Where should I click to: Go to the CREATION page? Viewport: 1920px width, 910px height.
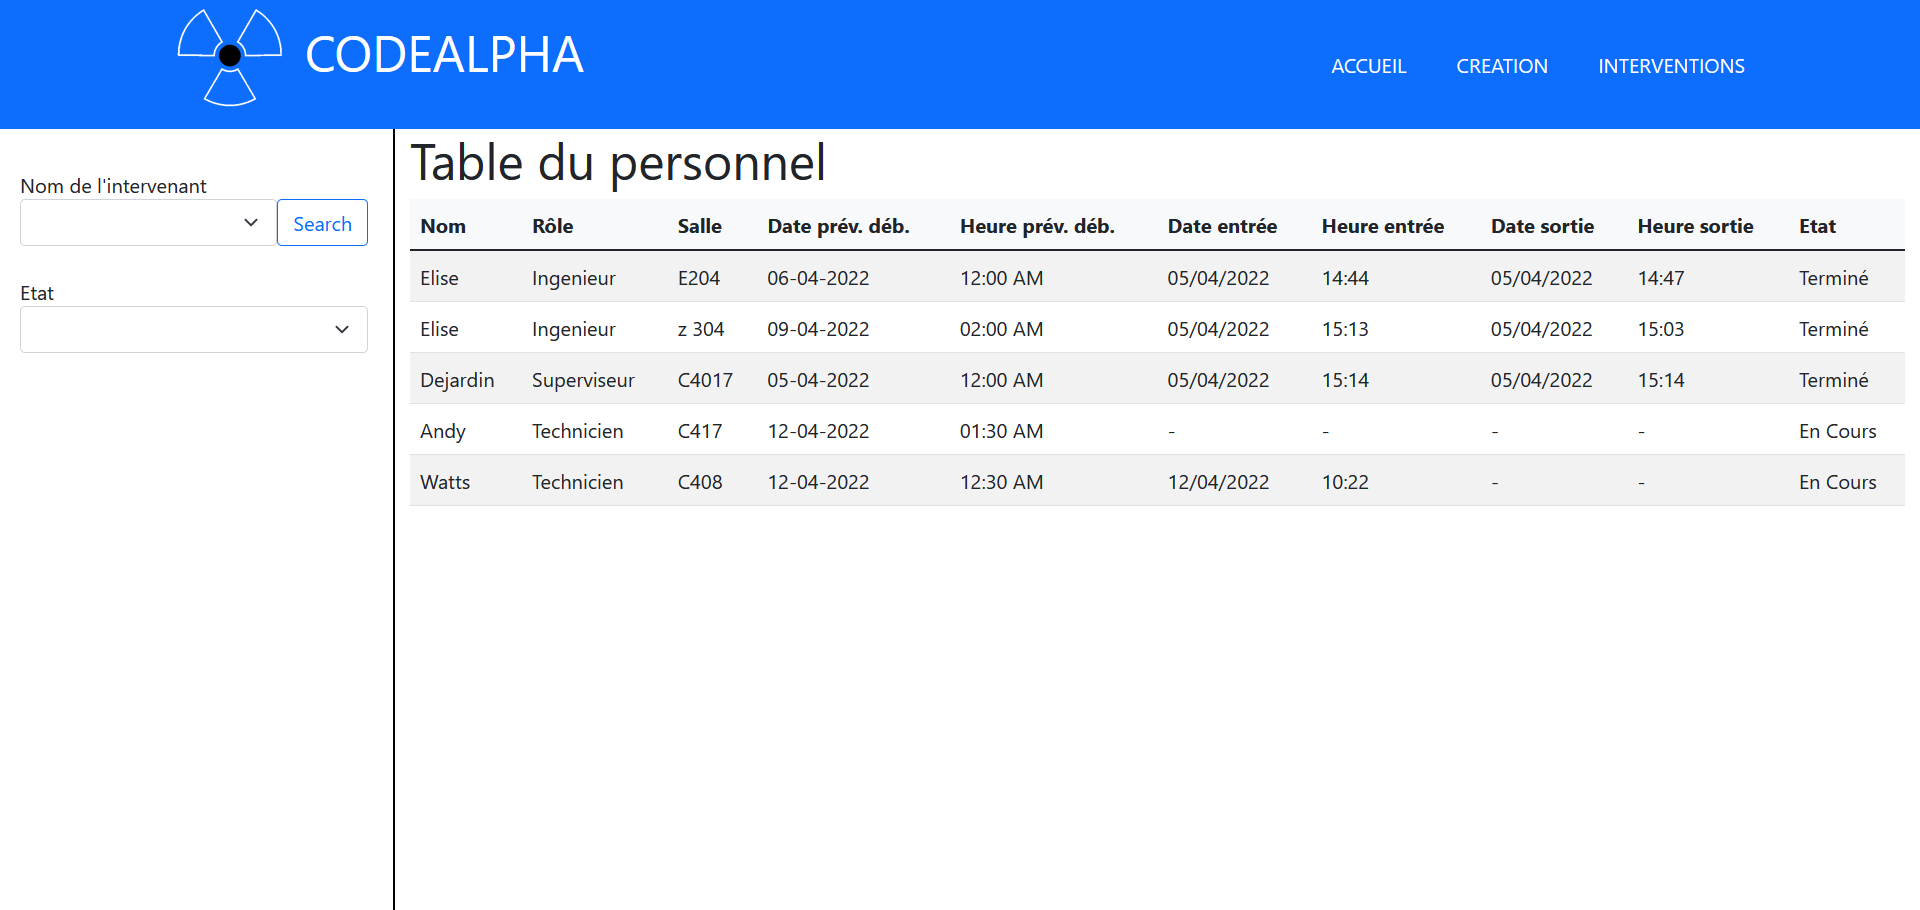coord(1501,66)
